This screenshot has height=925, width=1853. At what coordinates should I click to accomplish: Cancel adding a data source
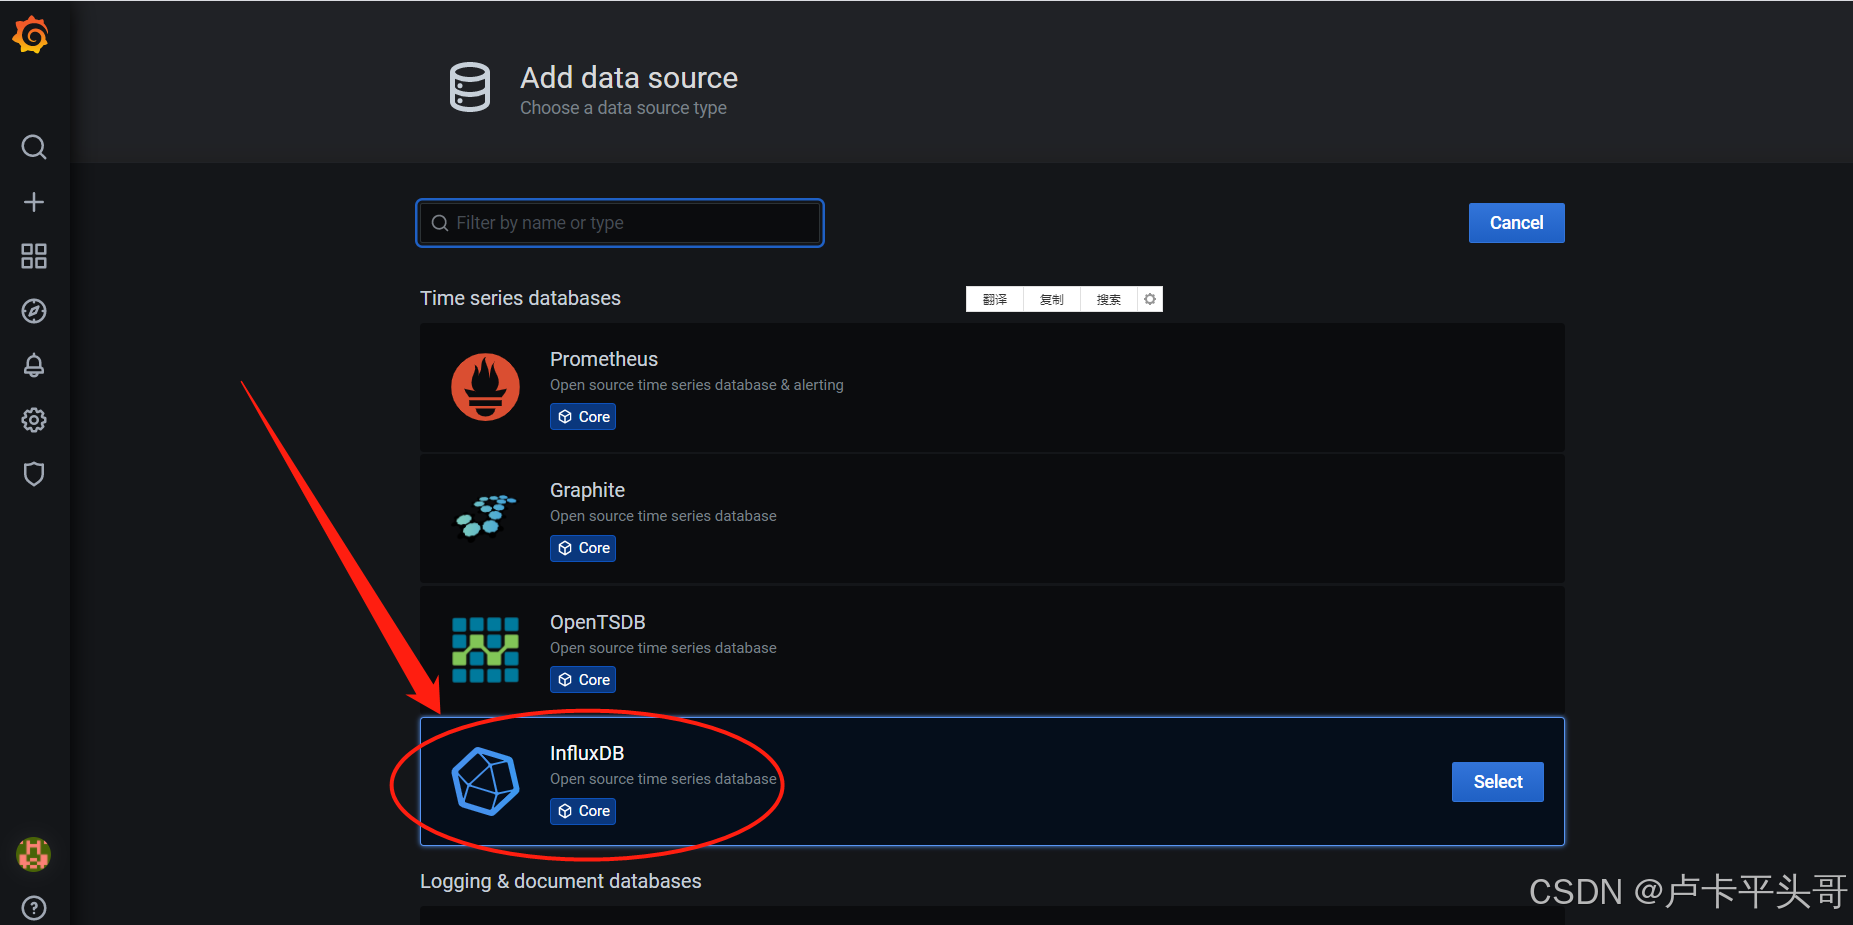click(x=1516, y=223)
